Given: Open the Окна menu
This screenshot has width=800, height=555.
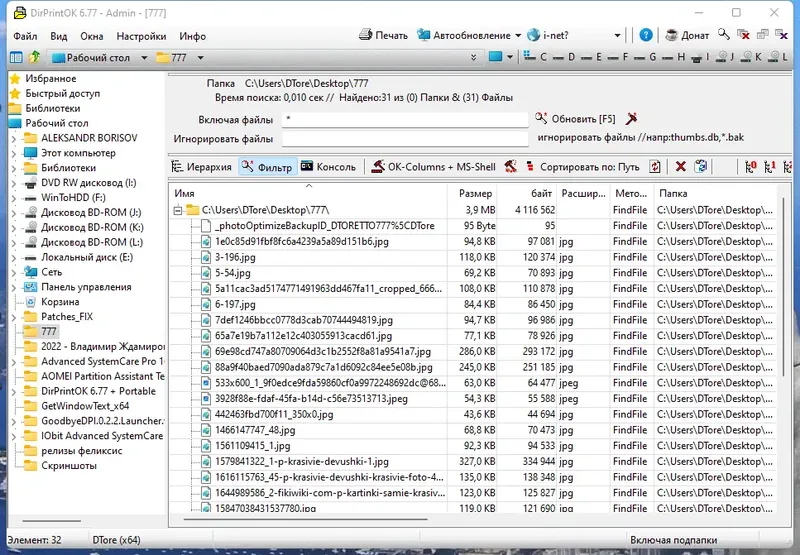Looking at the screenshot, I should 92,36.
